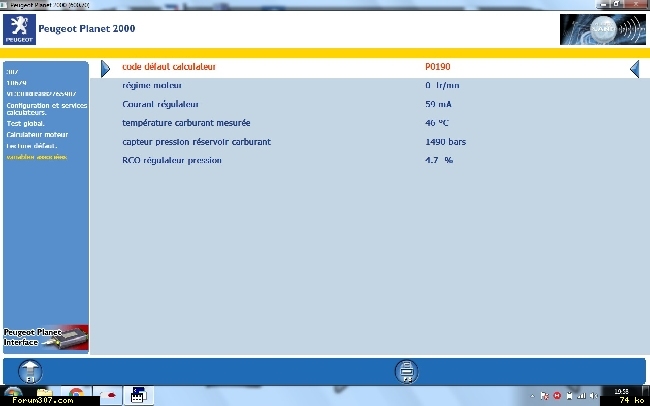Viewport: 650px width, 406px height.
Task: Click the VIN number in sidebar
Action: (x=41, y=94)
